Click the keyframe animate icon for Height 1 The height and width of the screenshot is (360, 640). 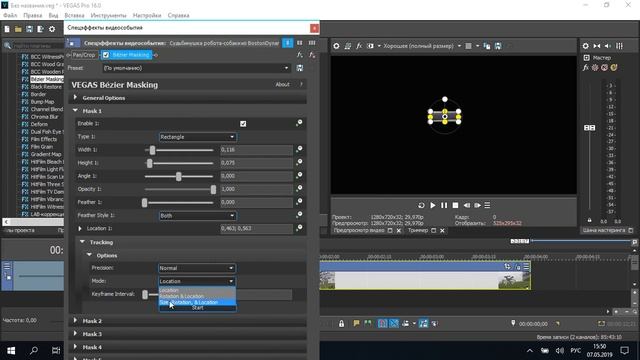[x=299, y=162]
